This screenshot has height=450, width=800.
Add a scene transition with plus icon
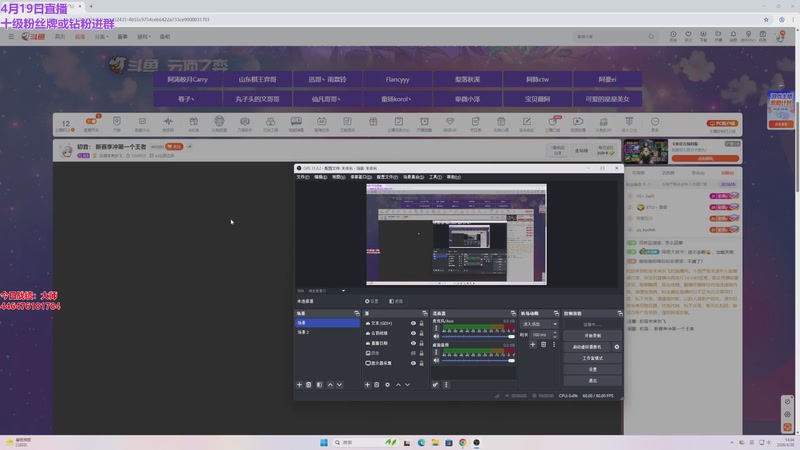pyautogui.click(x=533, y=345)
